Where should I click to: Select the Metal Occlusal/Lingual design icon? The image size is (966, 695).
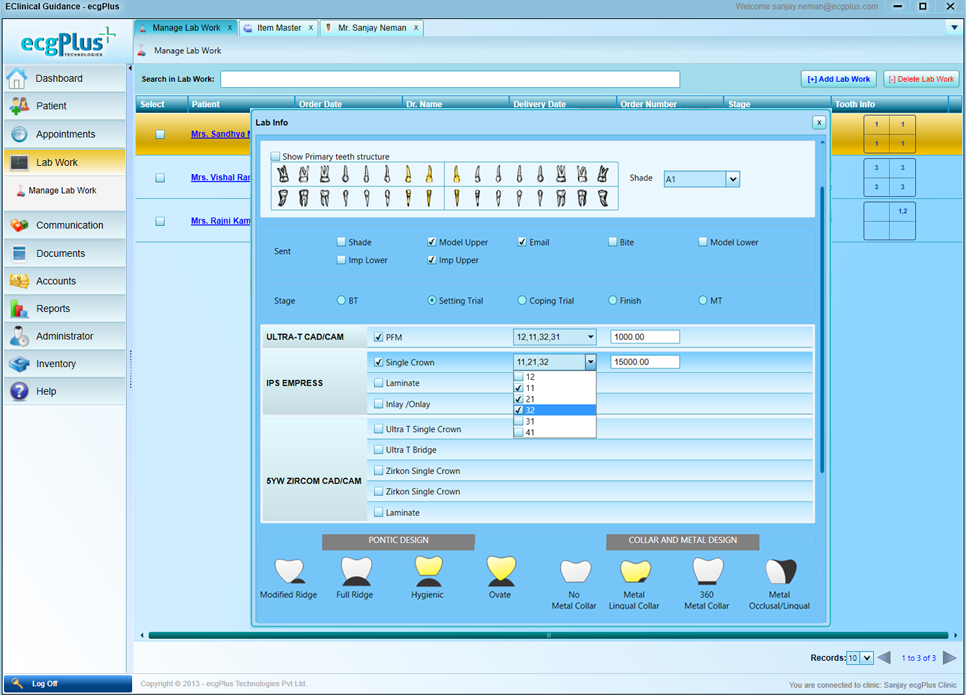(x=779, y=572)
